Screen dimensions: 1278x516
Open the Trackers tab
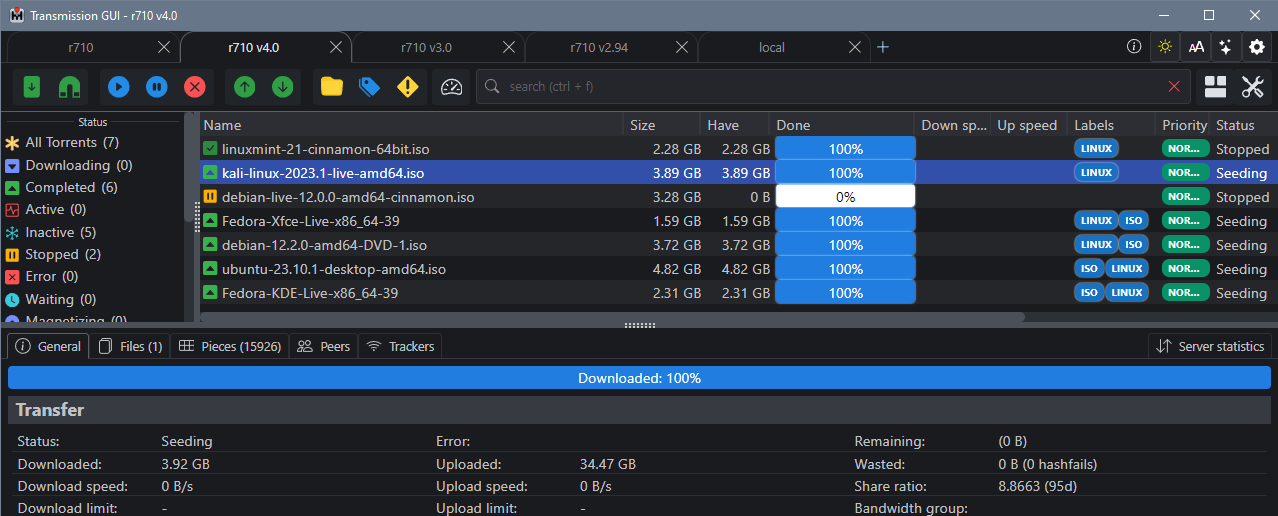[x=400, y=346]
